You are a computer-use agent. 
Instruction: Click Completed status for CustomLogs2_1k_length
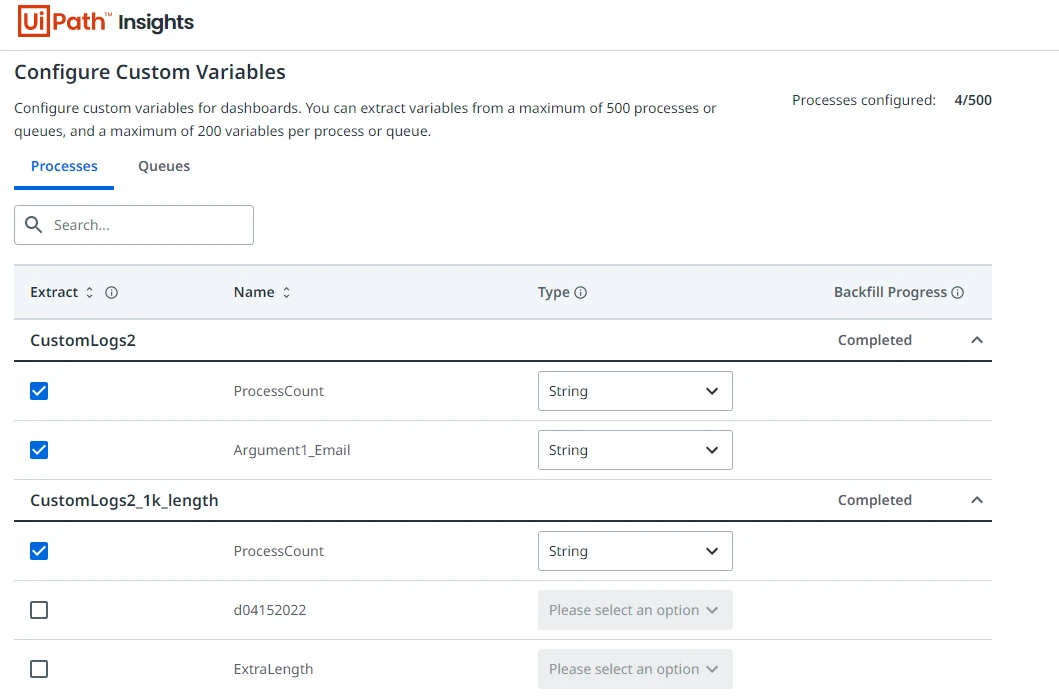[875, 500]
